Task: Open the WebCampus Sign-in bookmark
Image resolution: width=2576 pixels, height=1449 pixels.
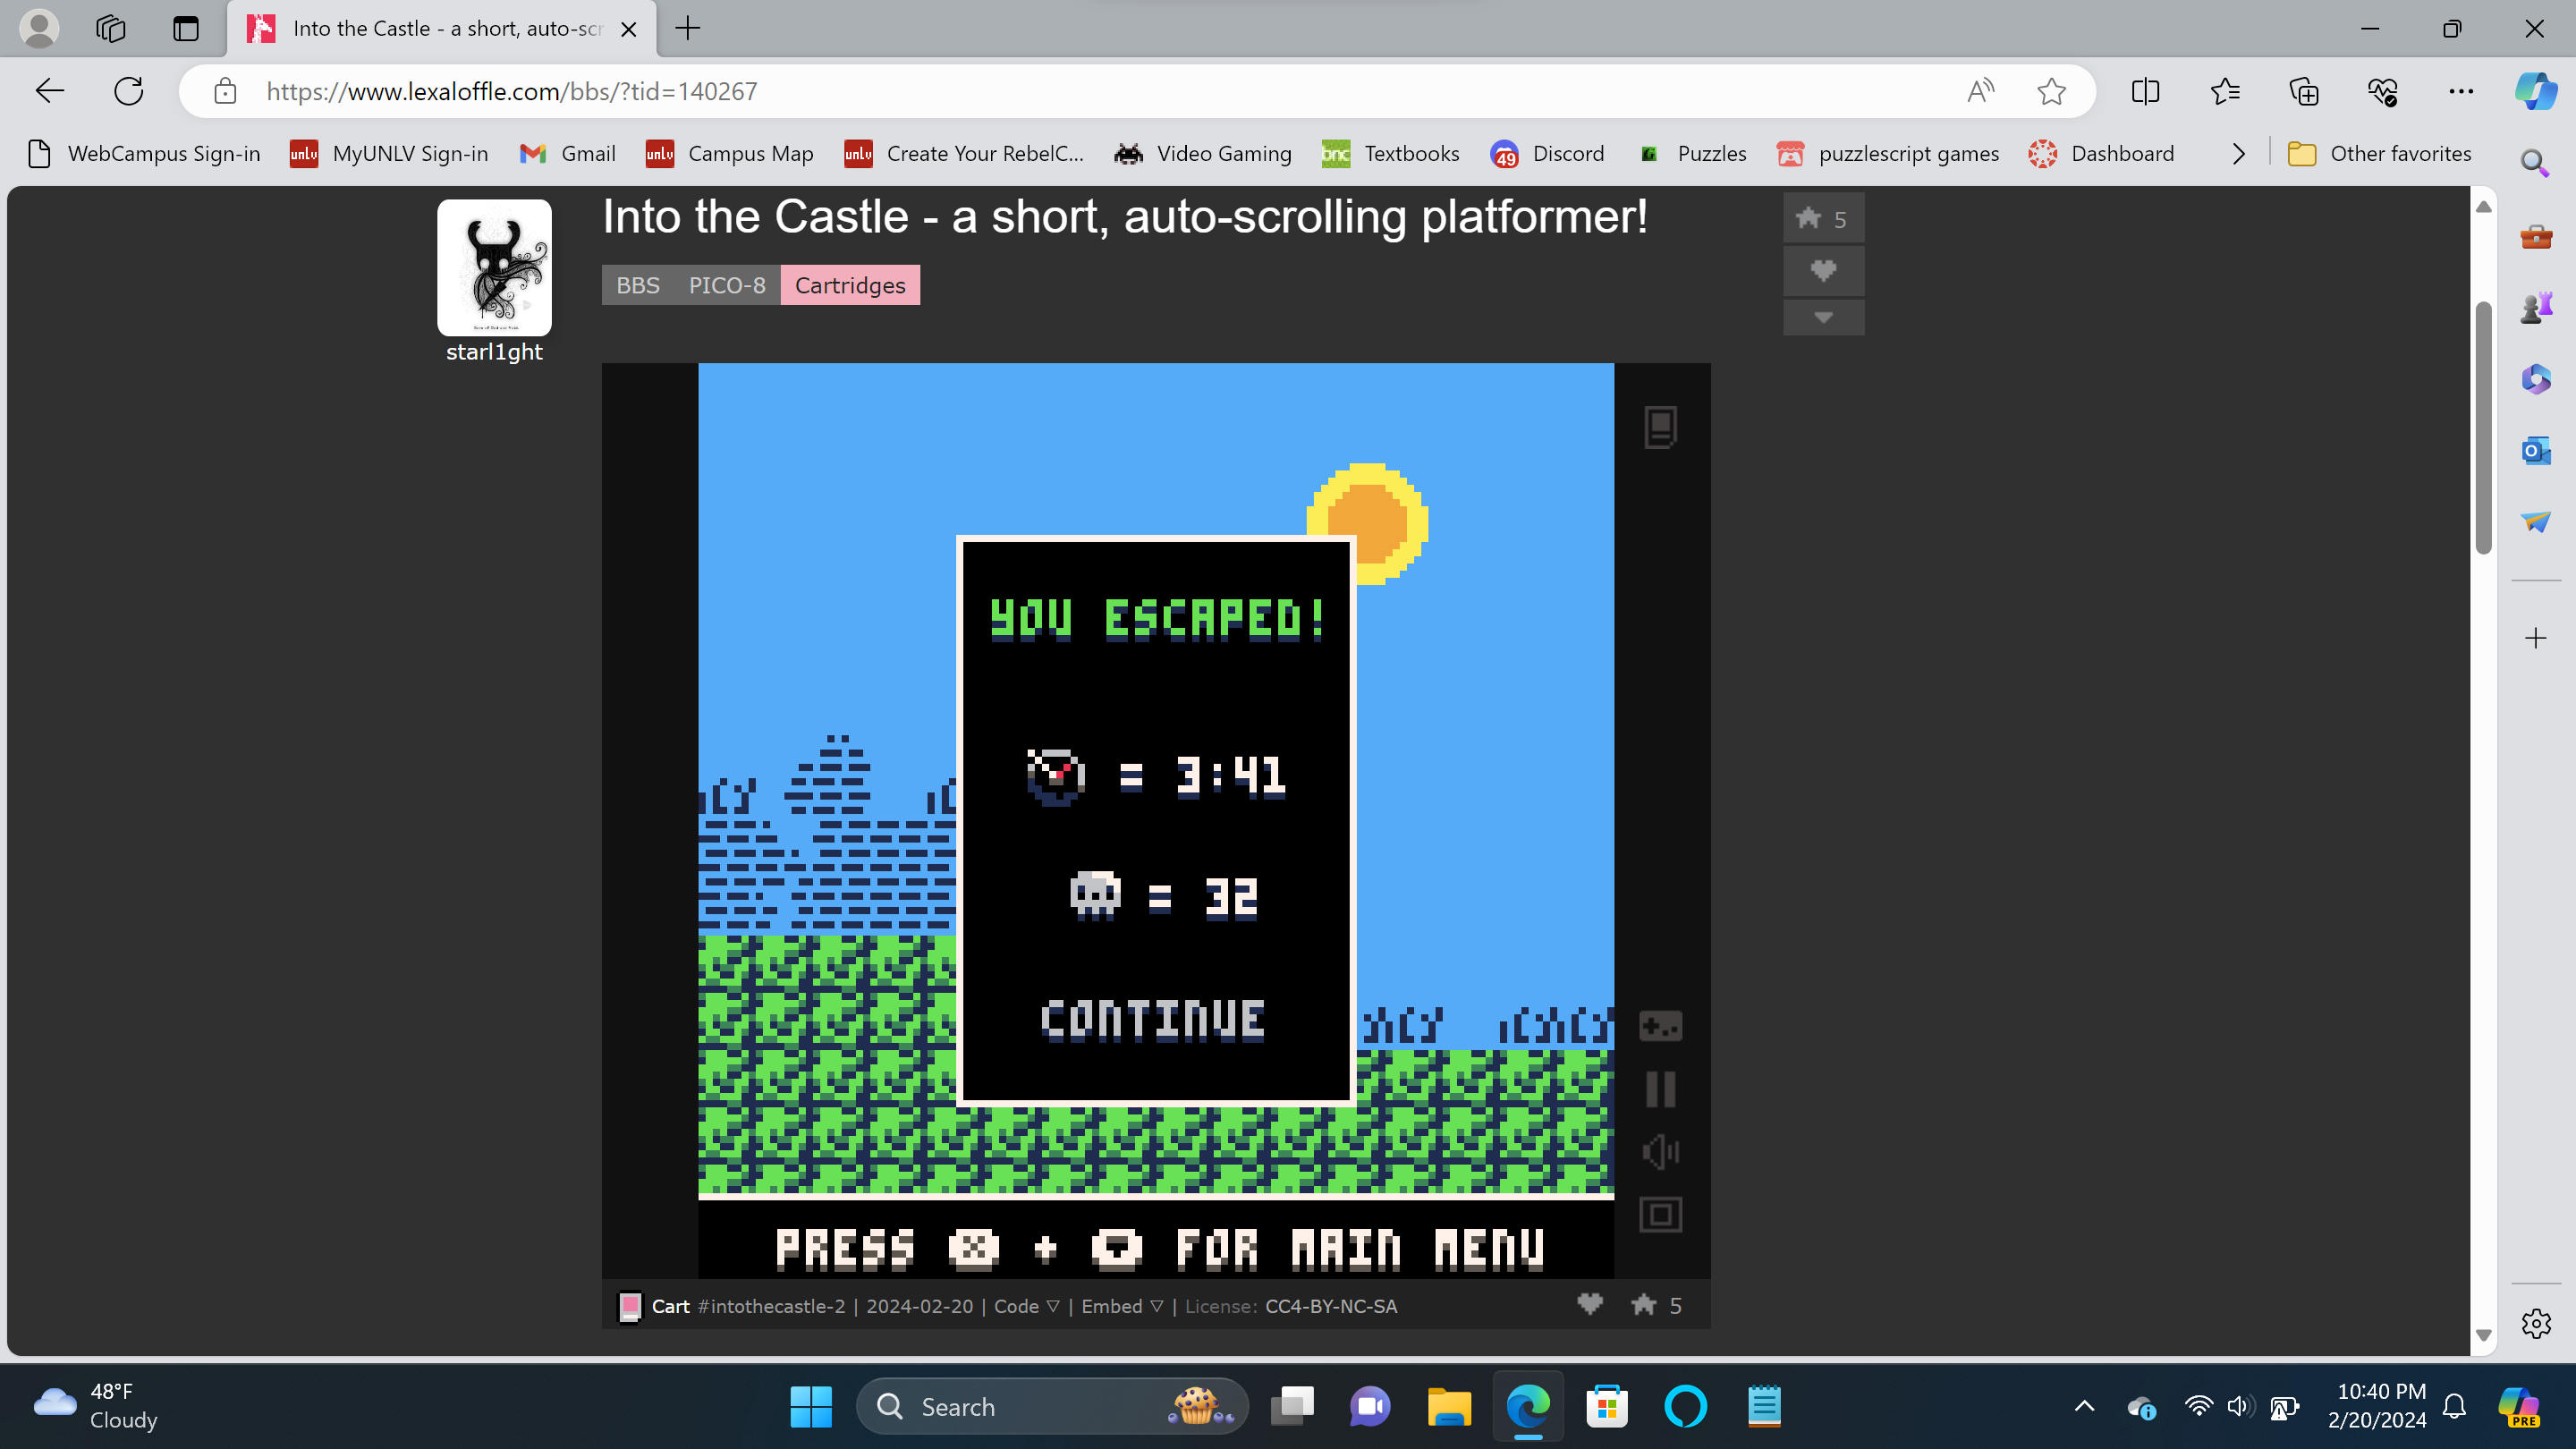Action: coord(144,153)
